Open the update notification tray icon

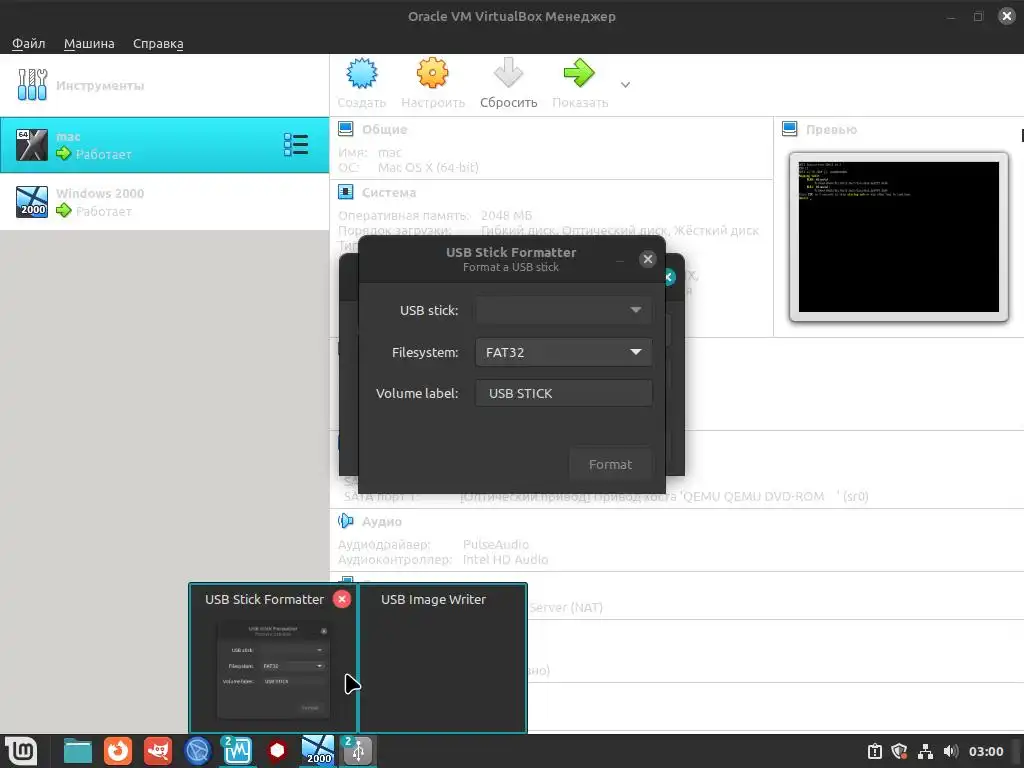[874, 751]
